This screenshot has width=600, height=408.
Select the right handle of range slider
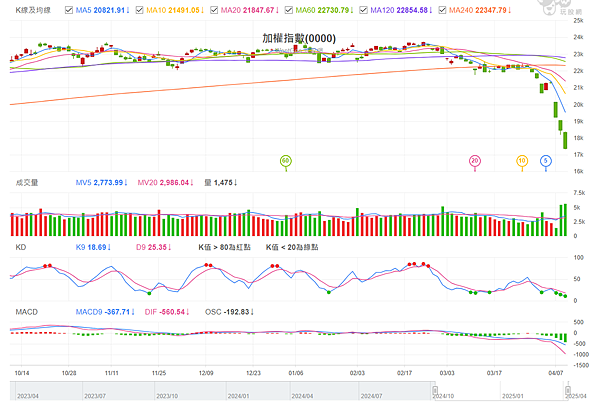coord(568,390)
